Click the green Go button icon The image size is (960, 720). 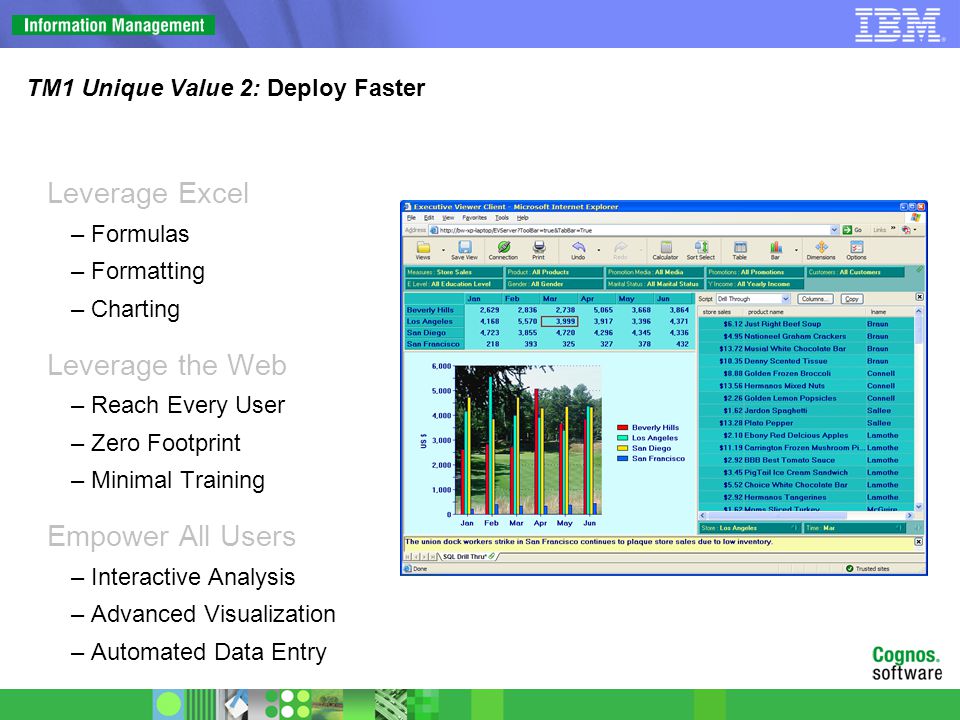[x=847, y=230]
